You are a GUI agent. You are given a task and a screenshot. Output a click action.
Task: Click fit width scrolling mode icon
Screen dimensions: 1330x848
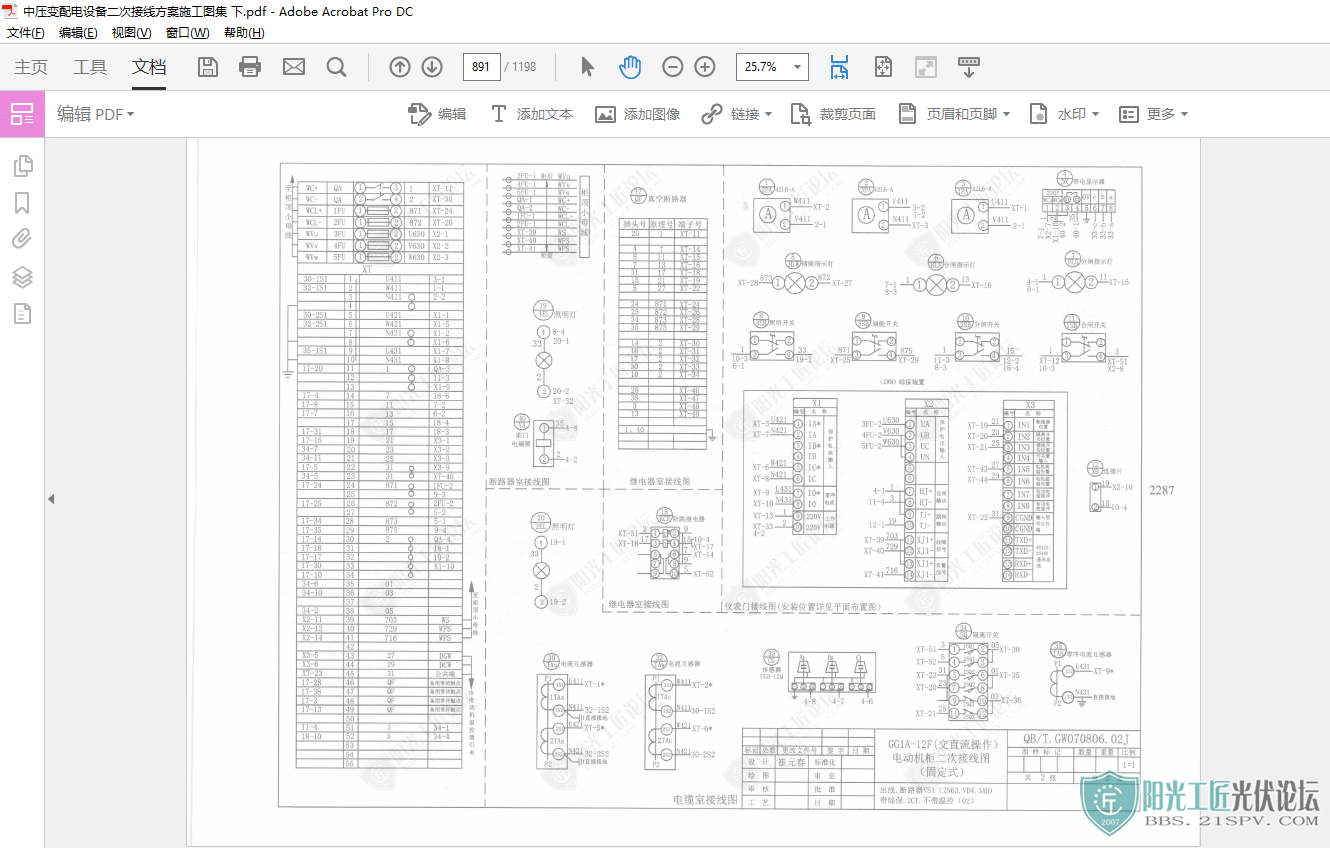click(x=839, y=67)
